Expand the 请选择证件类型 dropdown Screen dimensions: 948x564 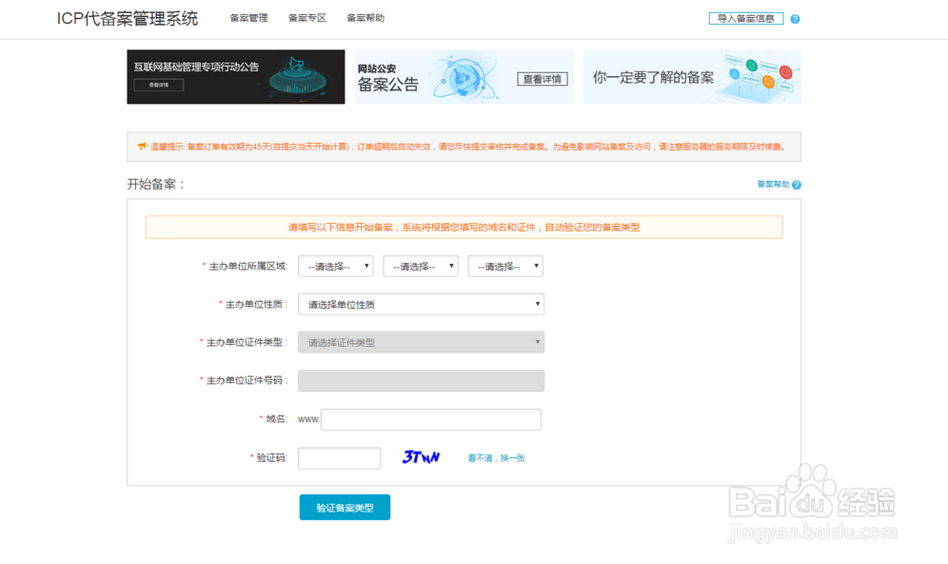[421, 342]
